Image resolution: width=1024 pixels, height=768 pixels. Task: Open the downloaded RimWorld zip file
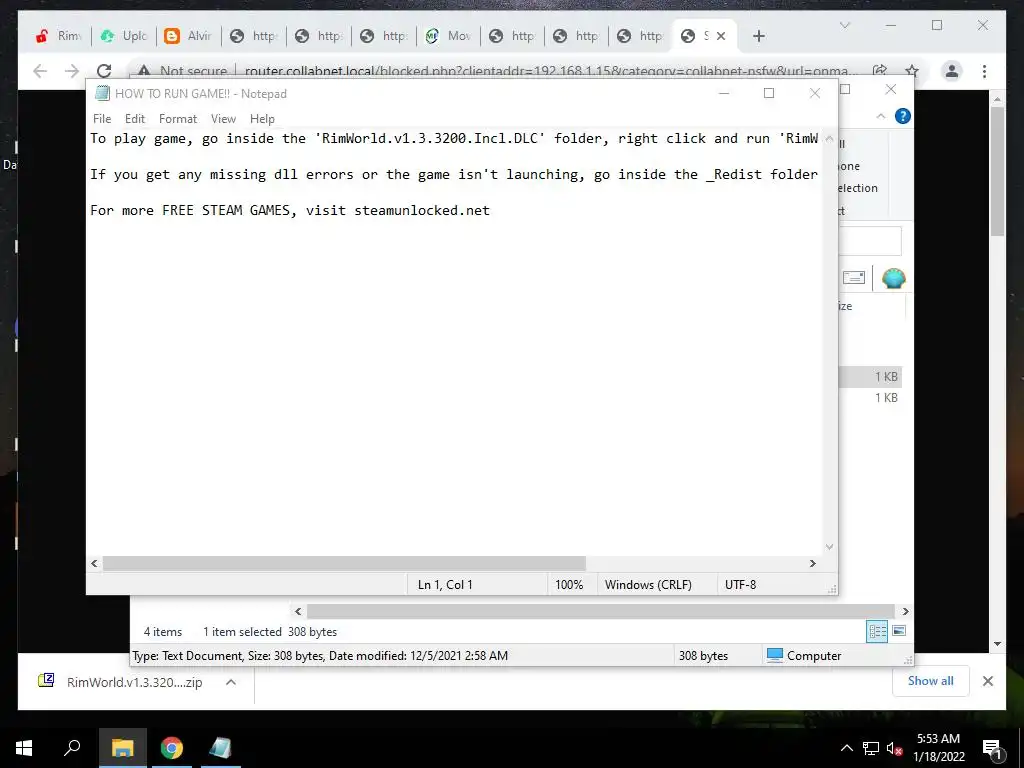(121, 682)
